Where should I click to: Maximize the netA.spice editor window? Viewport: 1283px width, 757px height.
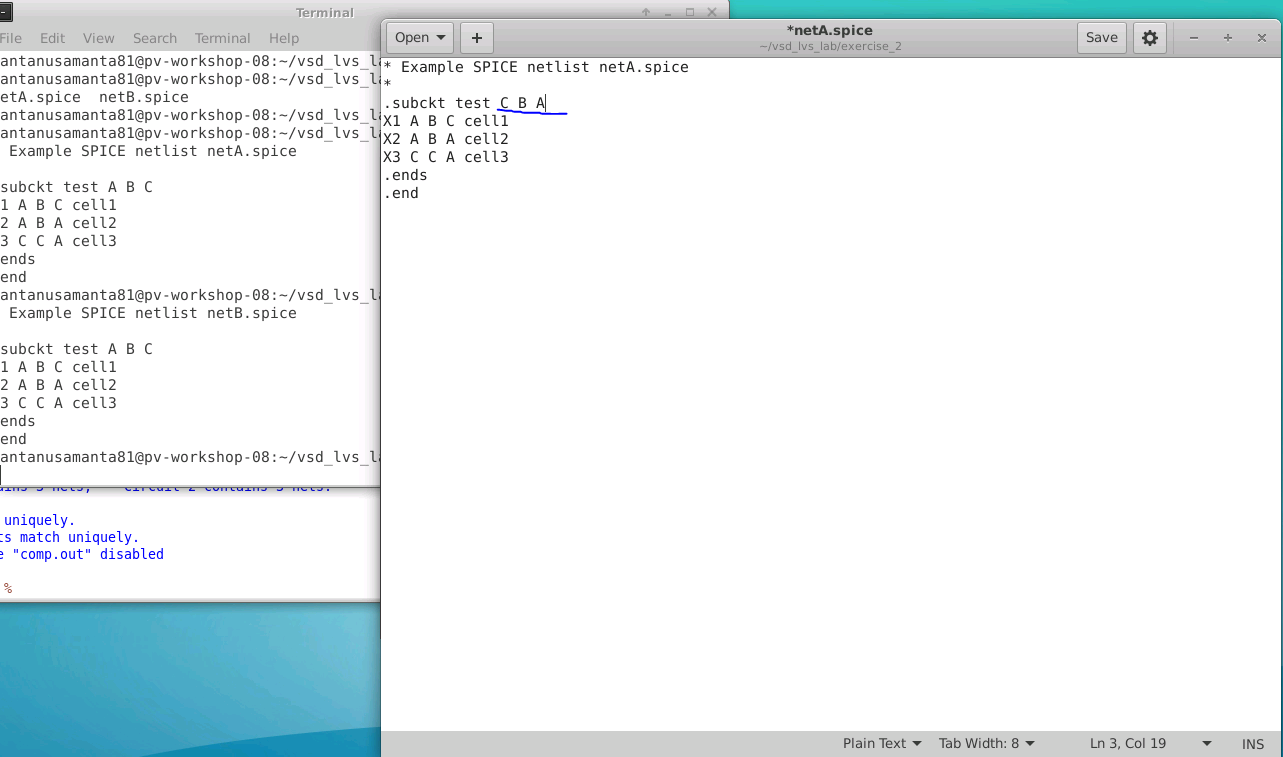(1228, 38)
